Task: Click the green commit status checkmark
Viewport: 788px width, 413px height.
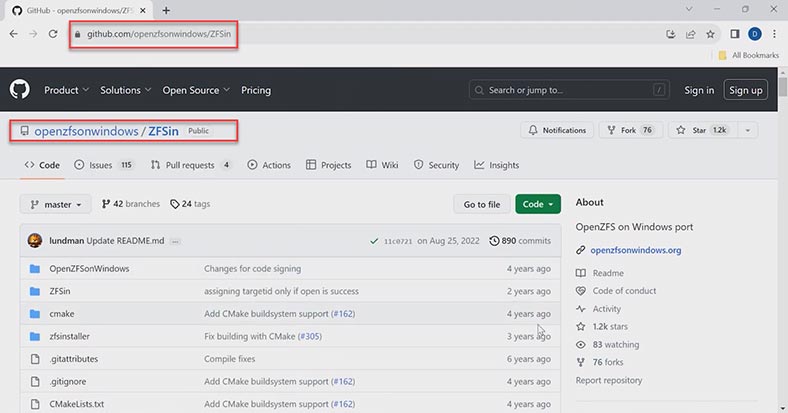Action: tap(374, 241)
